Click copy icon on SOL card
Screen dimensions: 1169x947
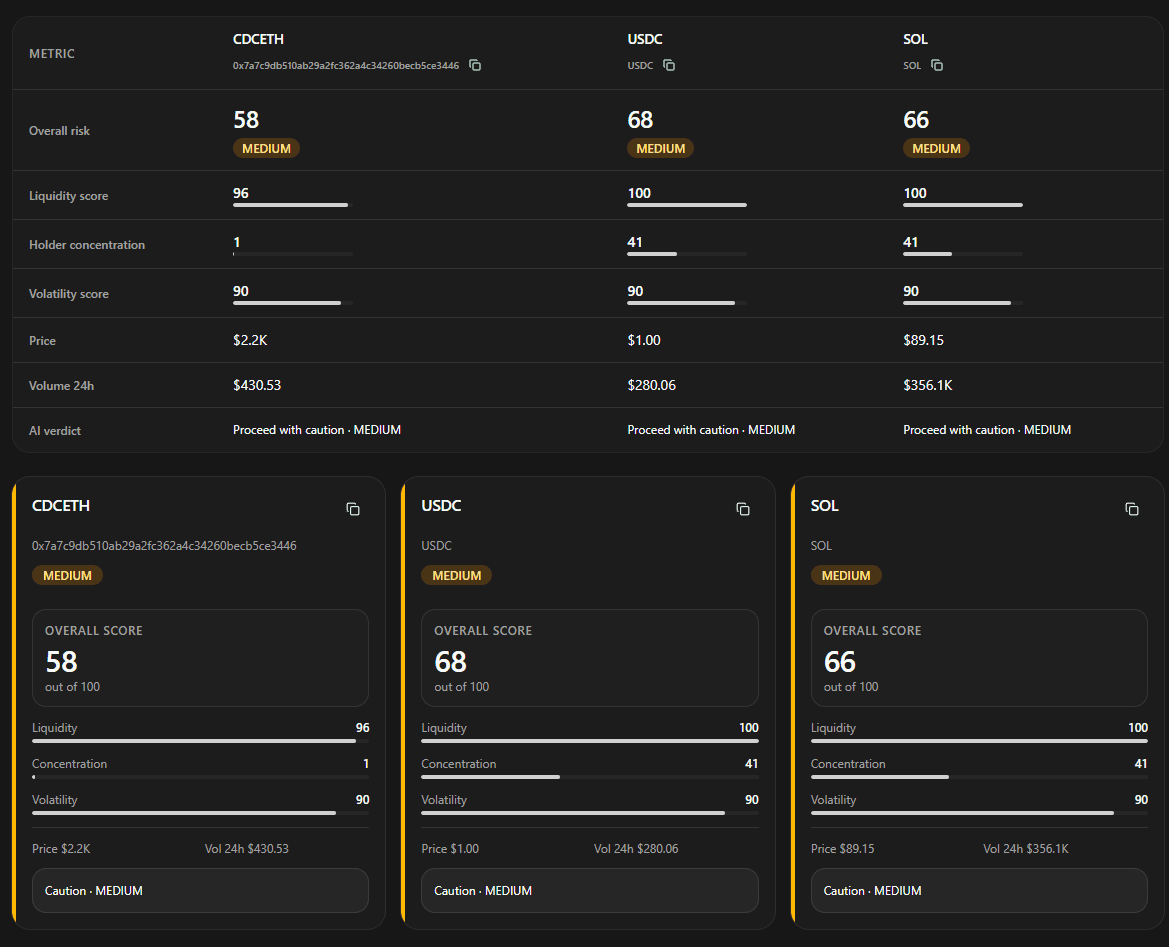pyautogui.click(x=1132, y=509)
